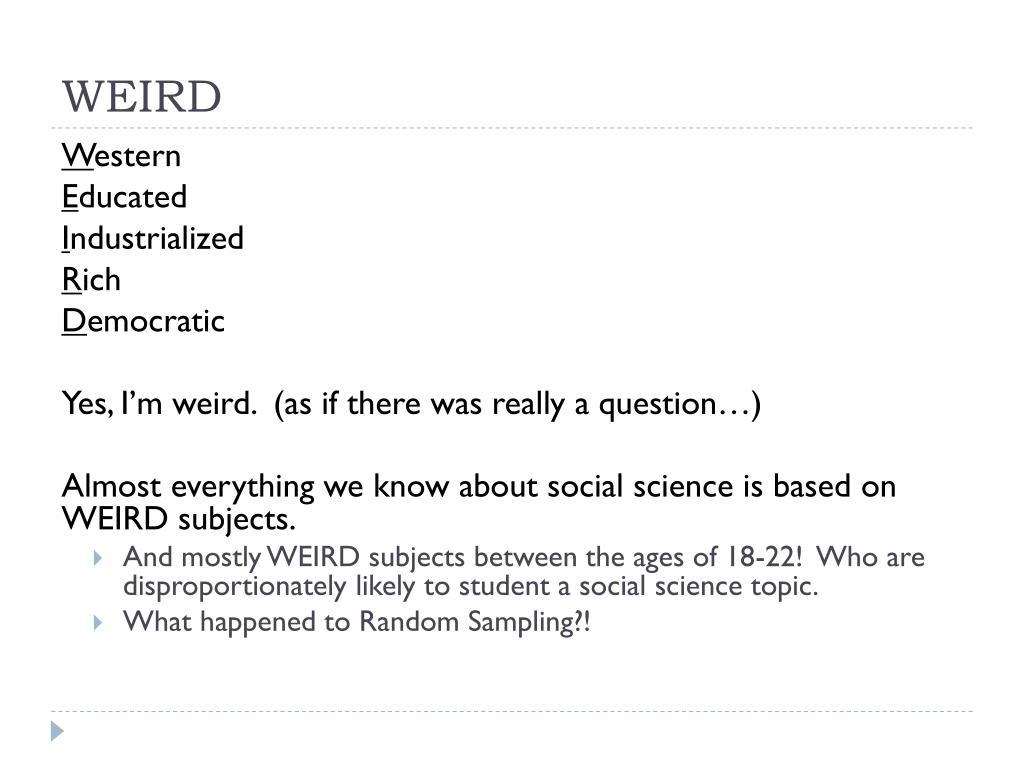Click the bullet arrow before 'What happened'
Image resolution: width=1024 pixels, height=768 pixels.
(98, 622)
